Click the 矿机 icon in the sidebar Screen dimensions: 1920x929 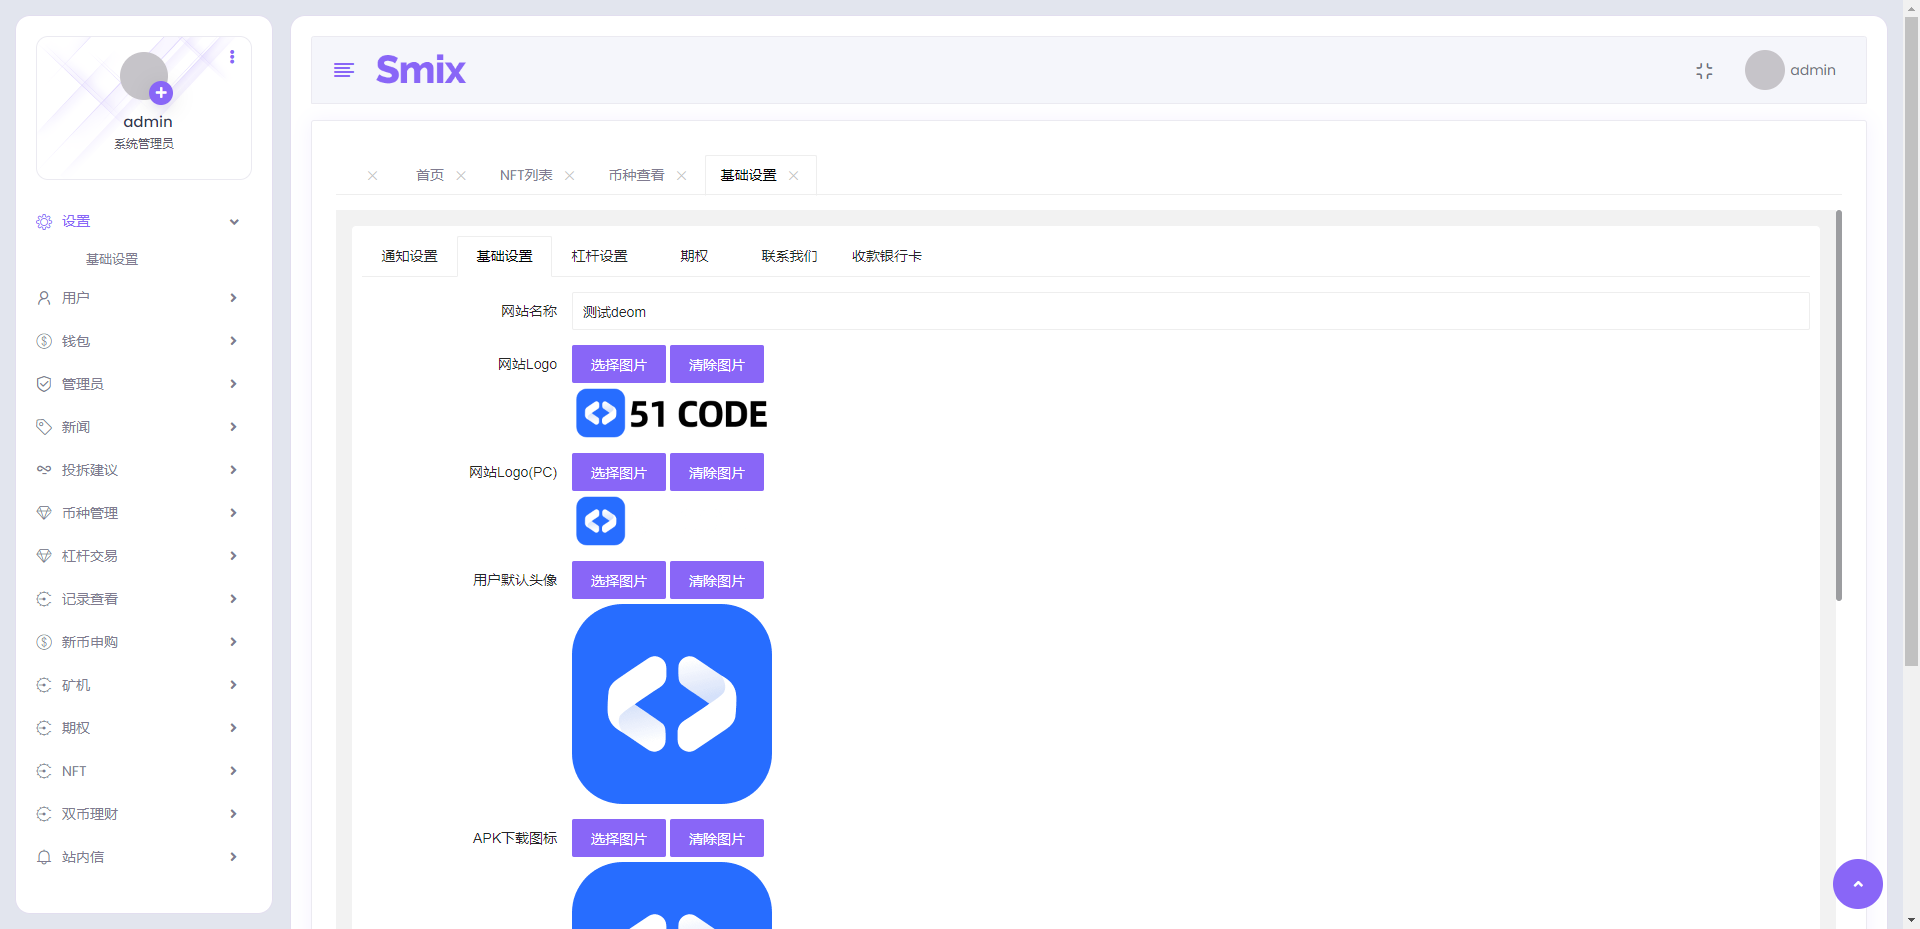43,684
